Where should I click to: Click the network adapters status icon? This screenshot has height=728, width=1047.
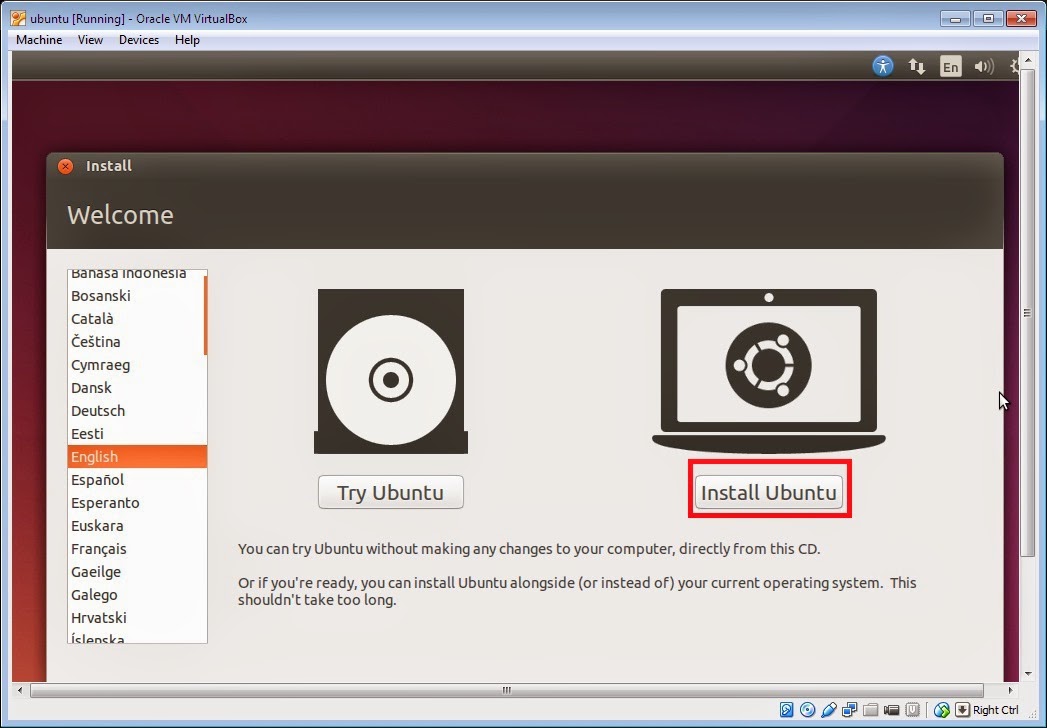pos(849,710)
